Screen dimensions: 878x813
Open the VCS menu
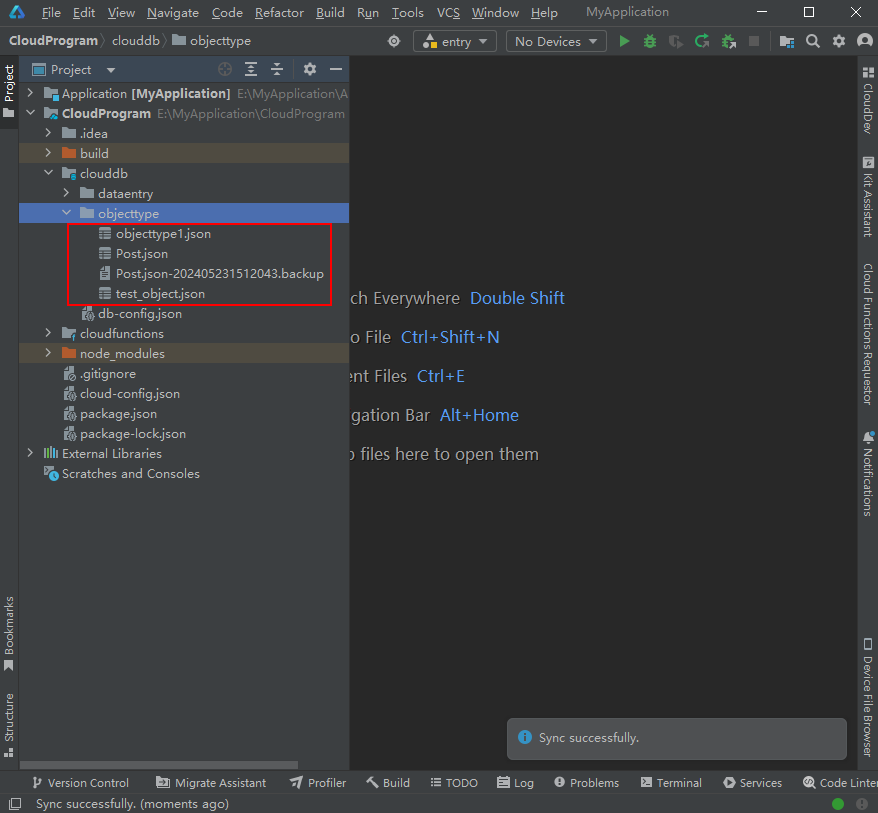pos(448,13)
